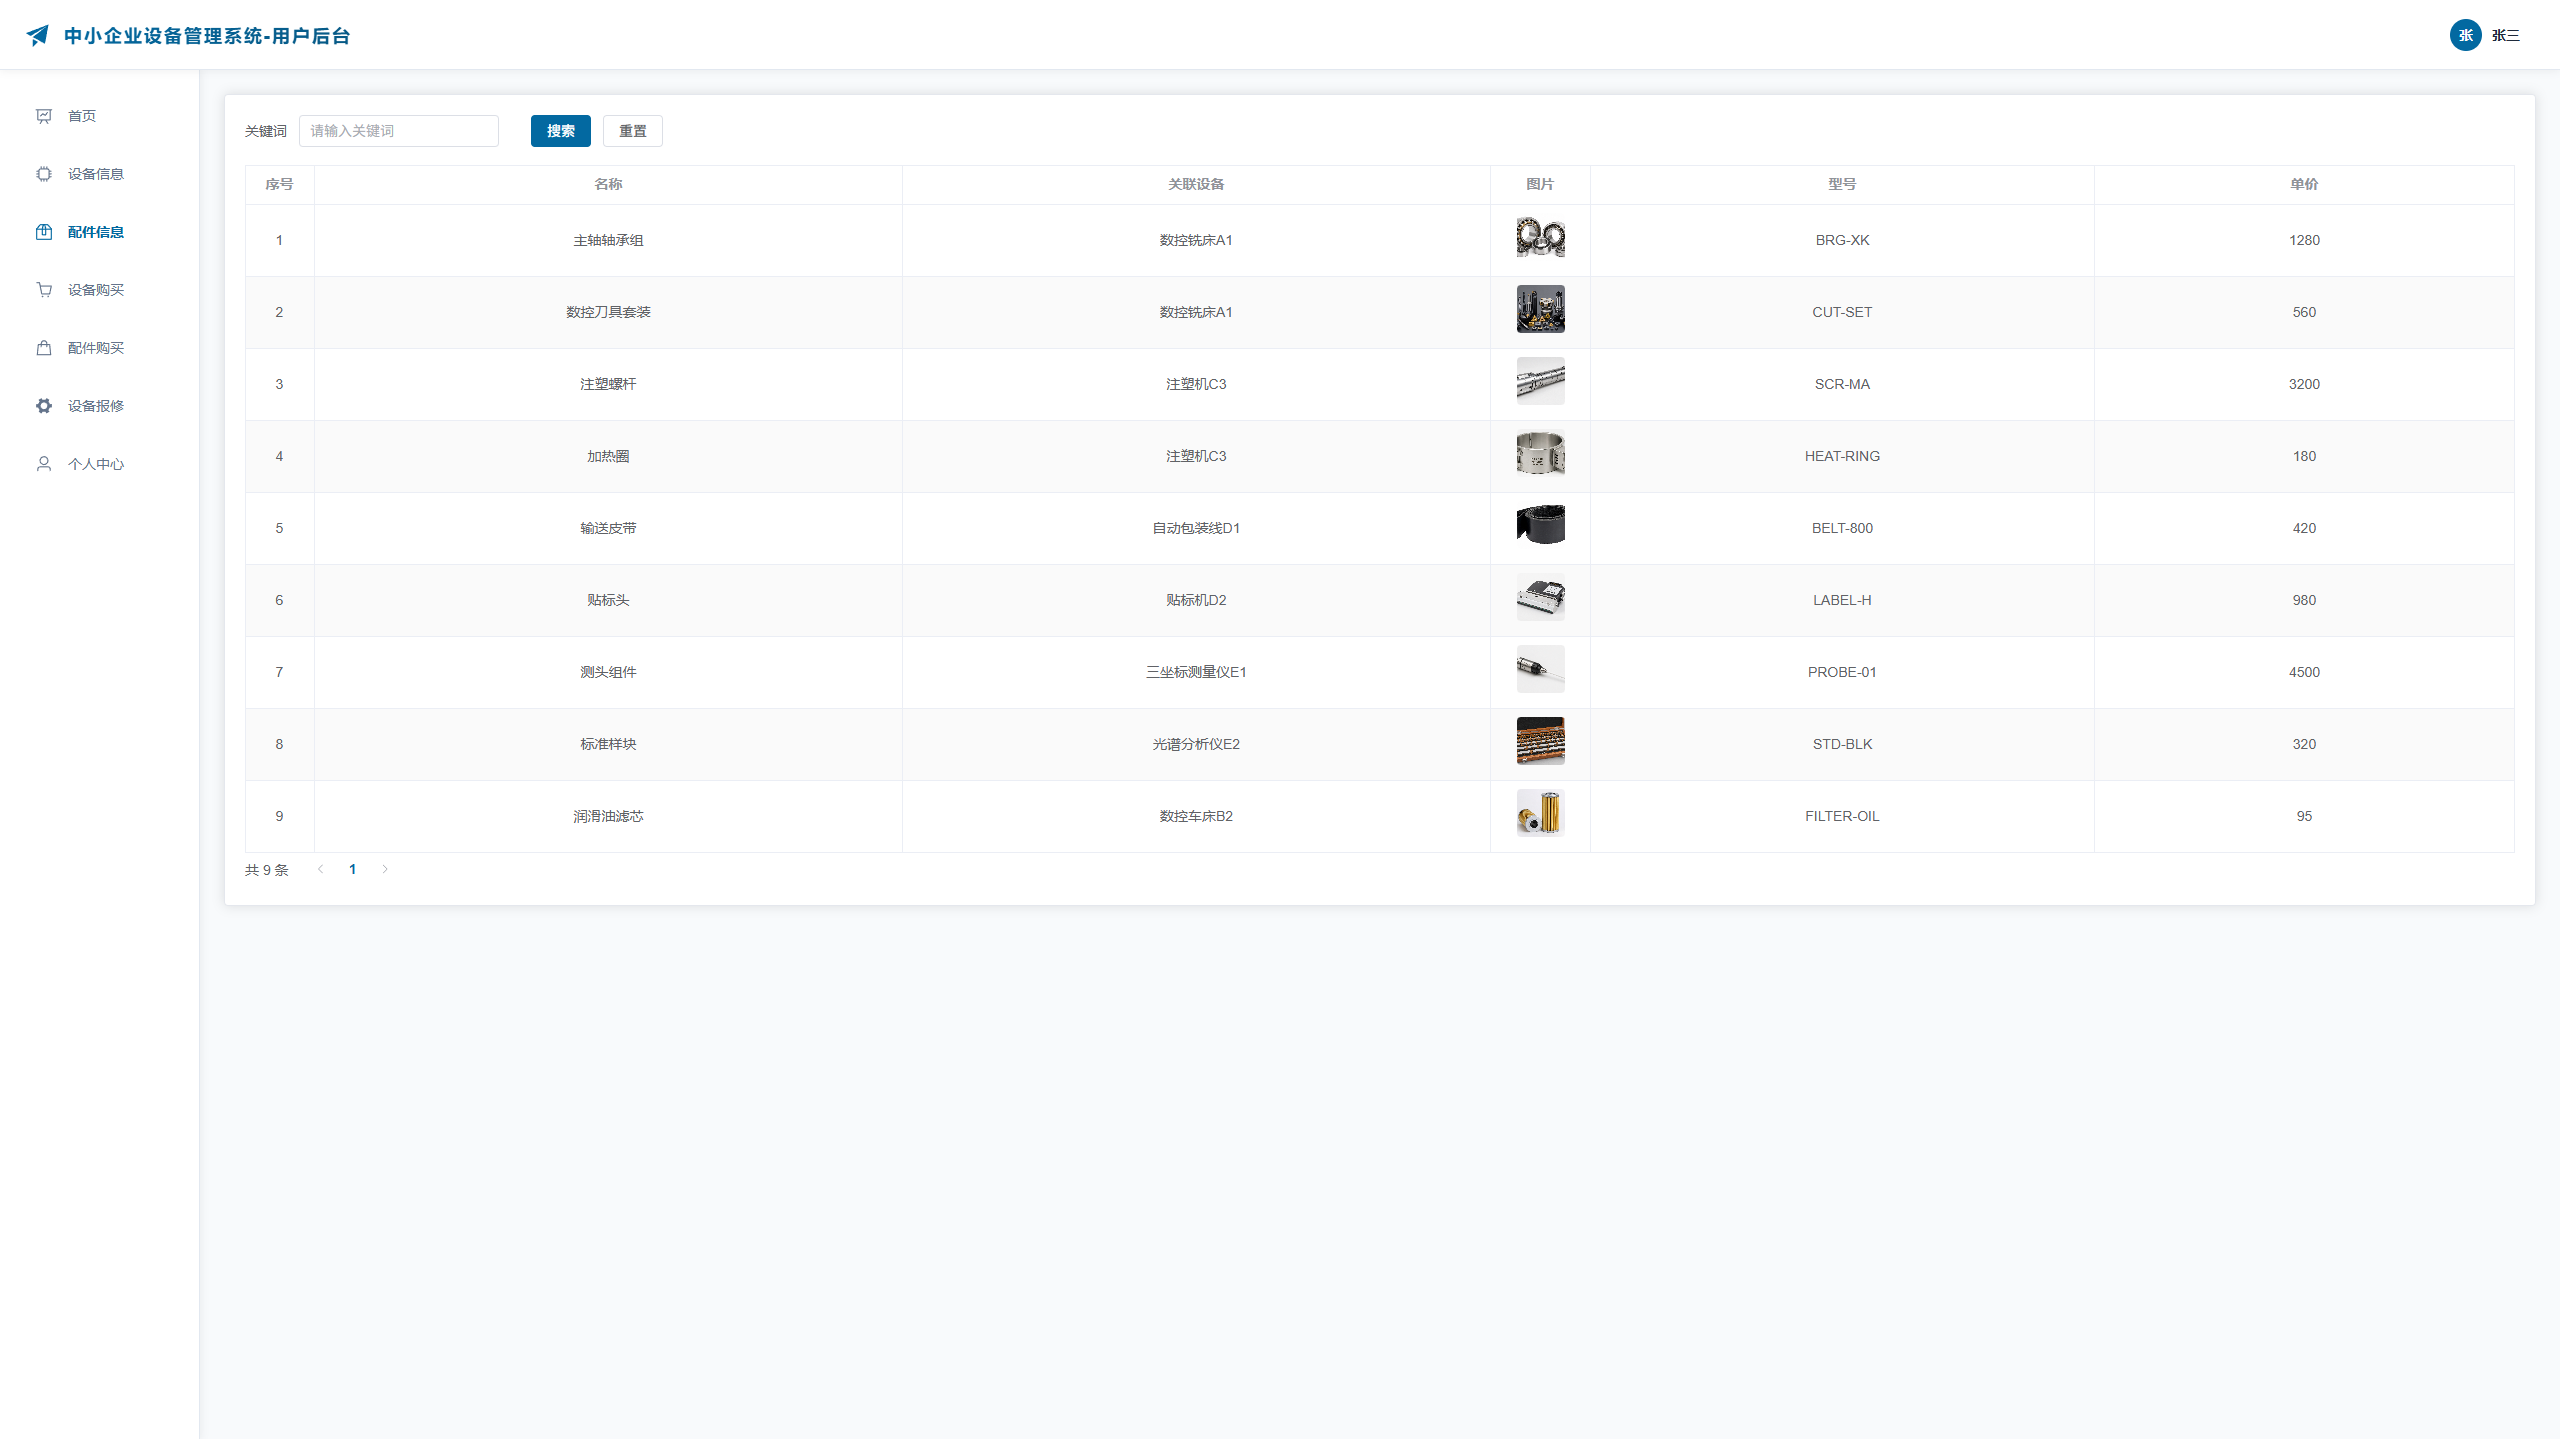Viewport: 2560px width, 1439px height.
Task: Open the 润滑油滤芯 filter thumbnail
Action: pos(1540,813)
